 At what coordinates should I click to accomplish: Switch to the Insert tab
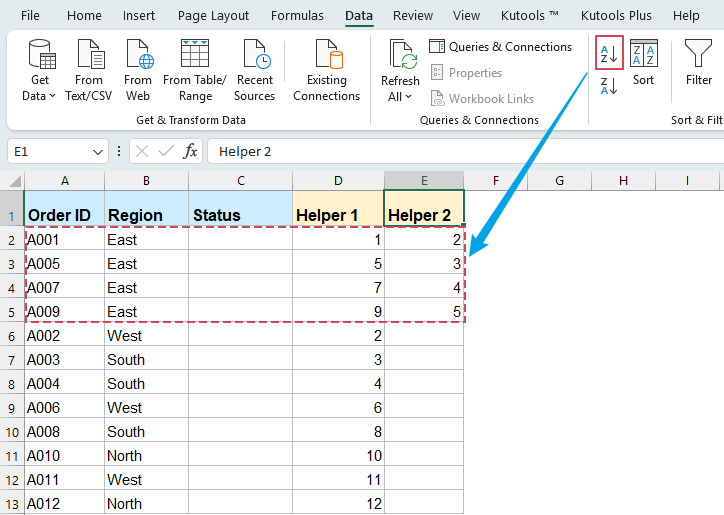[x=139, y=16]
